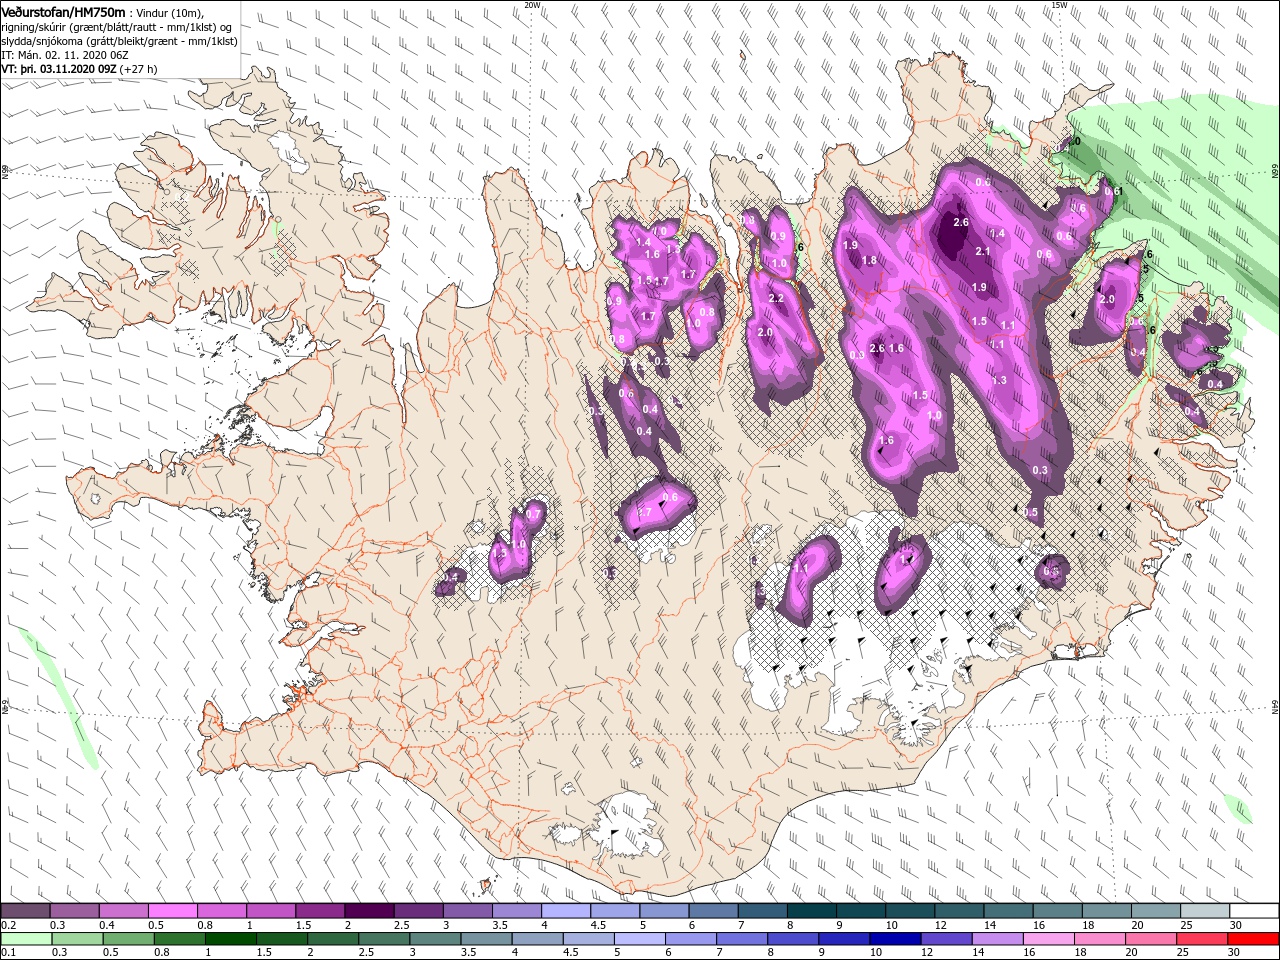Pick the white swatch ending the snow scale
The width and height of the screenshot is (1280, 960).
tap(1253, 911)
